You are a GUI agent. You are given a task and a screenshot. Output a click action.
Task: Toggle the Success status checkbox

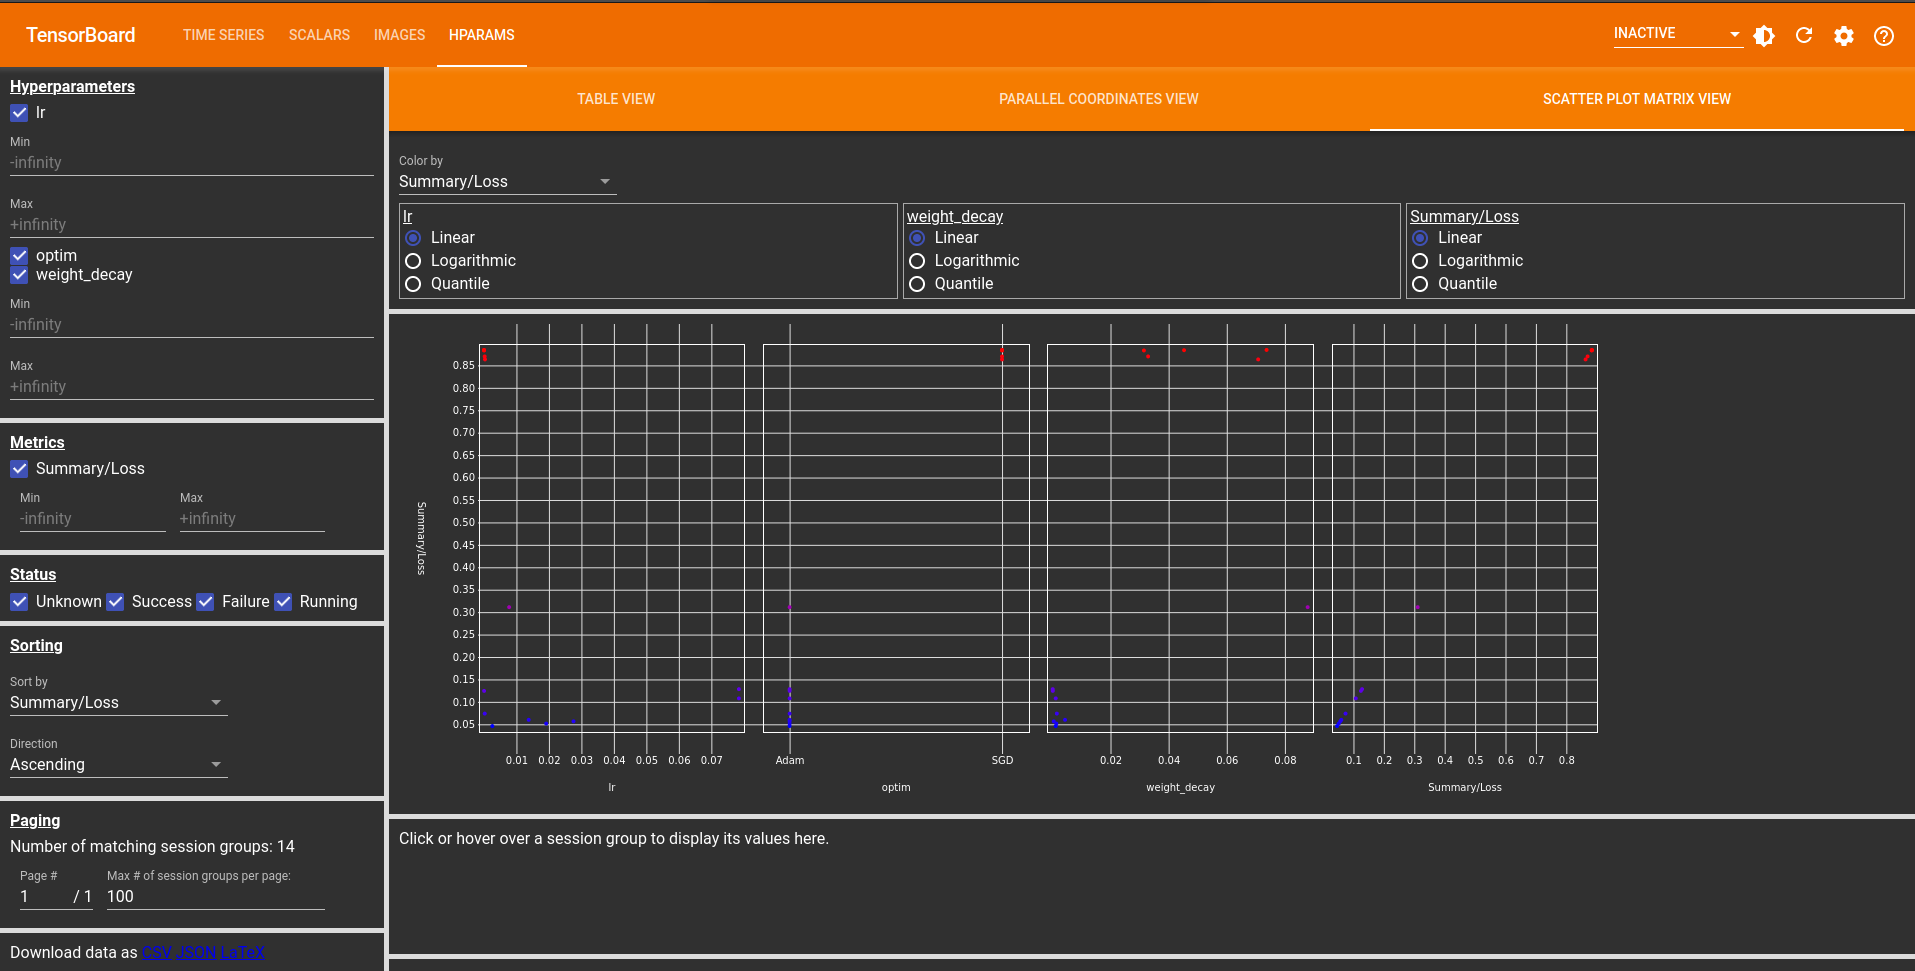point(115,602)
